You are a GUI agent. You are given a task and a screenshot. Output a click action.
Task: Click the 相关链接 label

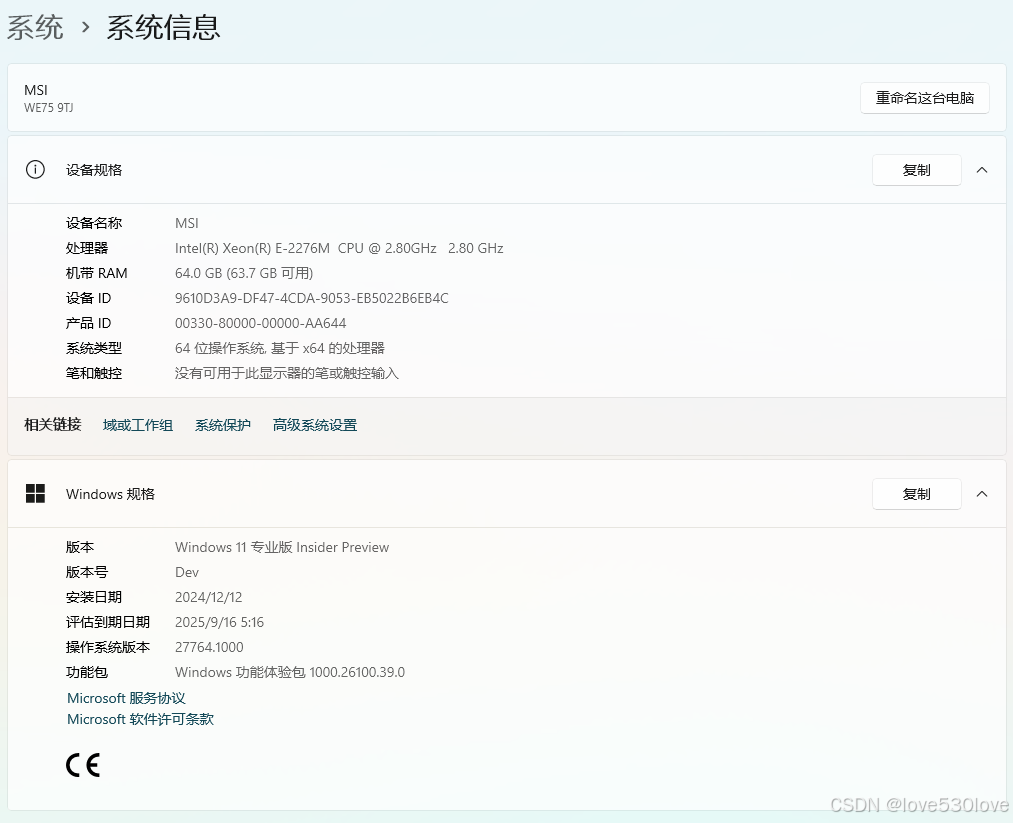pyautogui.click(x=52, y=424)
